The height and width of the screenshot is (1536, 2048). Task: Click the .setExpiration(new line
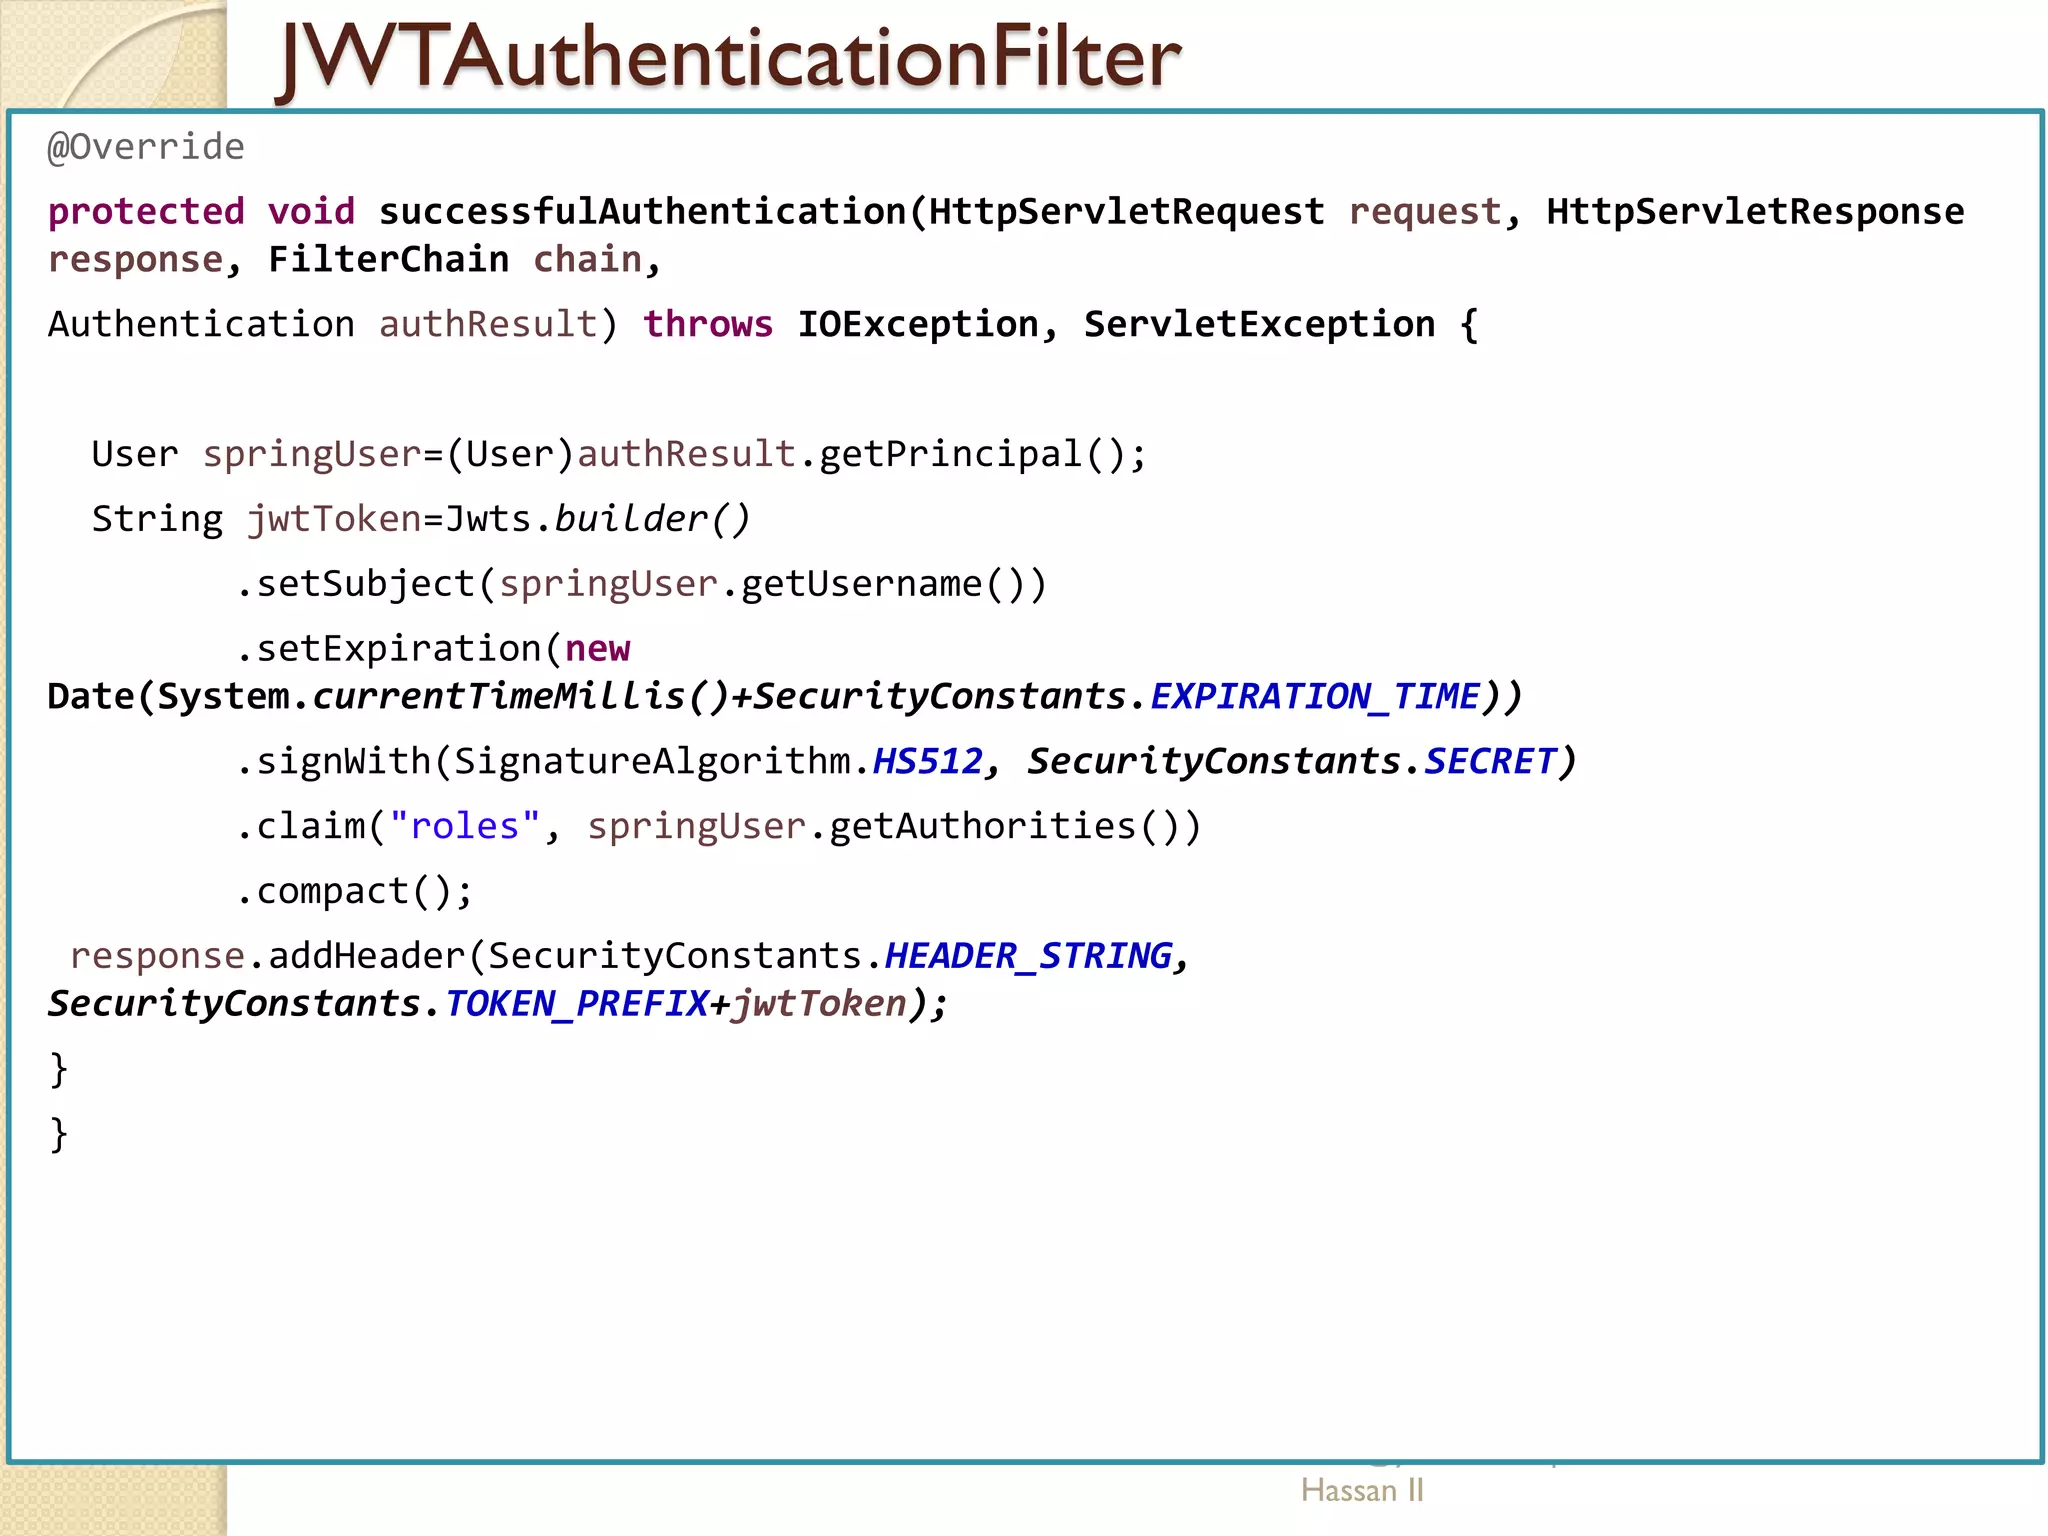tap(433, 650)
